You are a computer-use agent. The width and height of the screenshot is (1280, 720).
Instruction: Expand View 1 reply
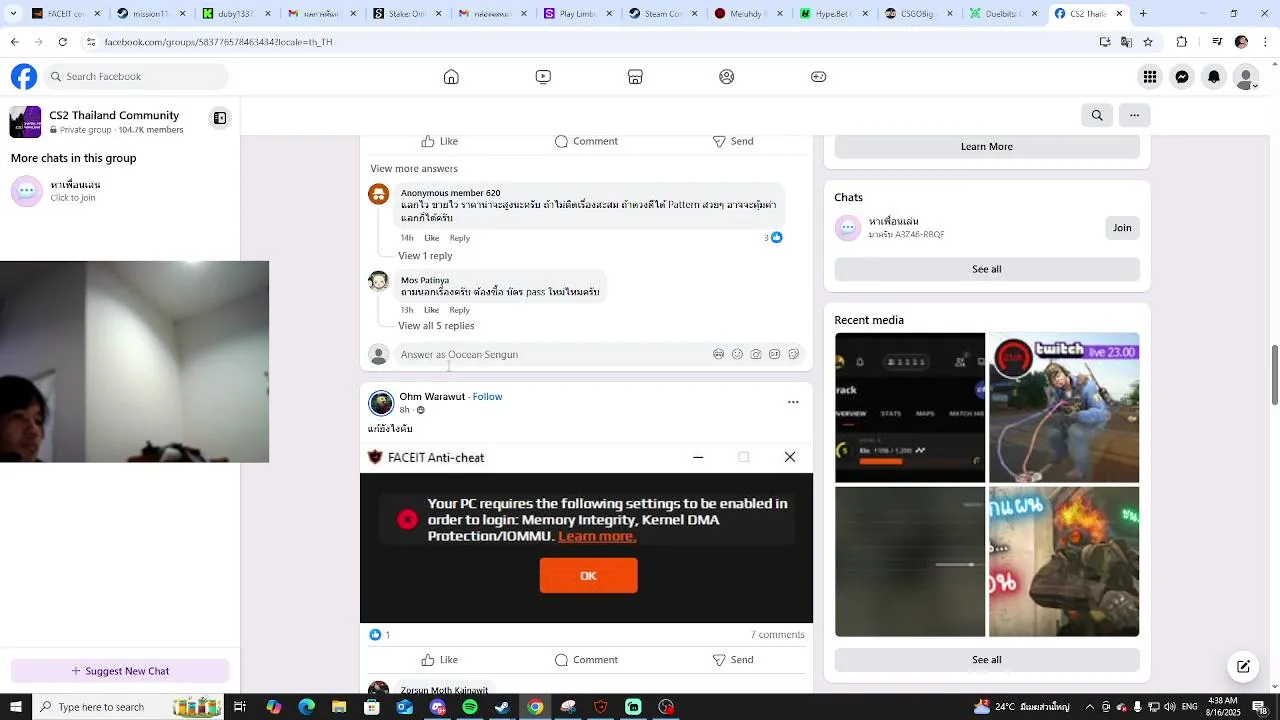pyautogui.click(x=425, y=256)
